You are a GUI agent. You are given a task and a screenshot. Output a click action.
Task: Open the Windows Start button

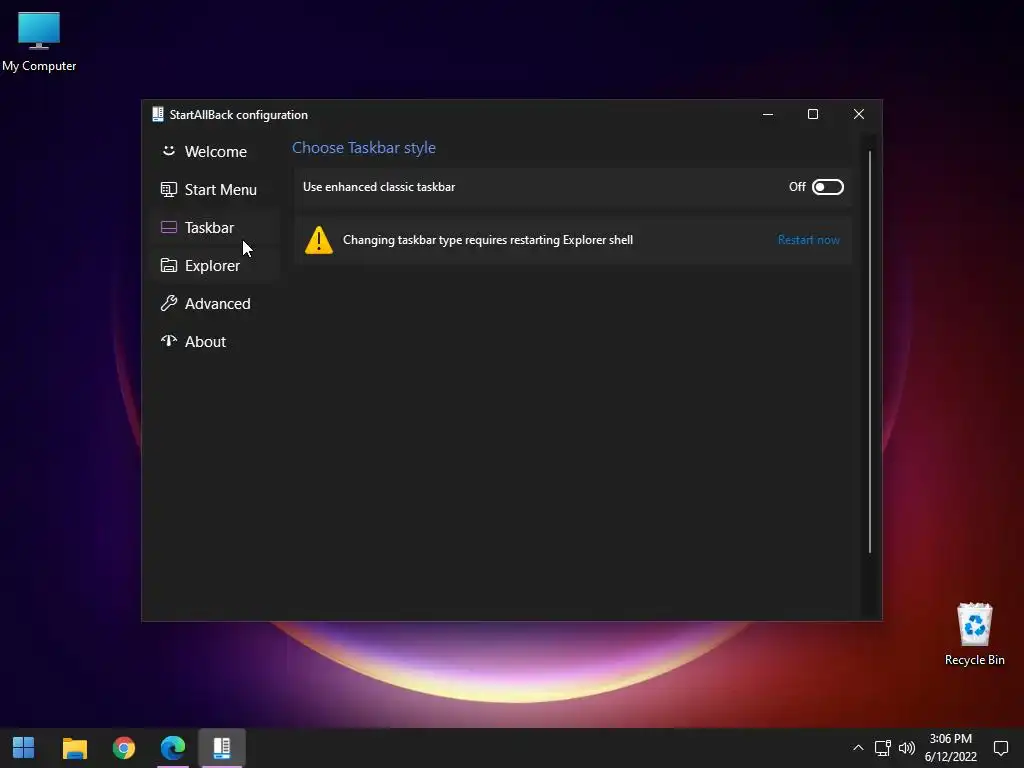coord(24,748)
